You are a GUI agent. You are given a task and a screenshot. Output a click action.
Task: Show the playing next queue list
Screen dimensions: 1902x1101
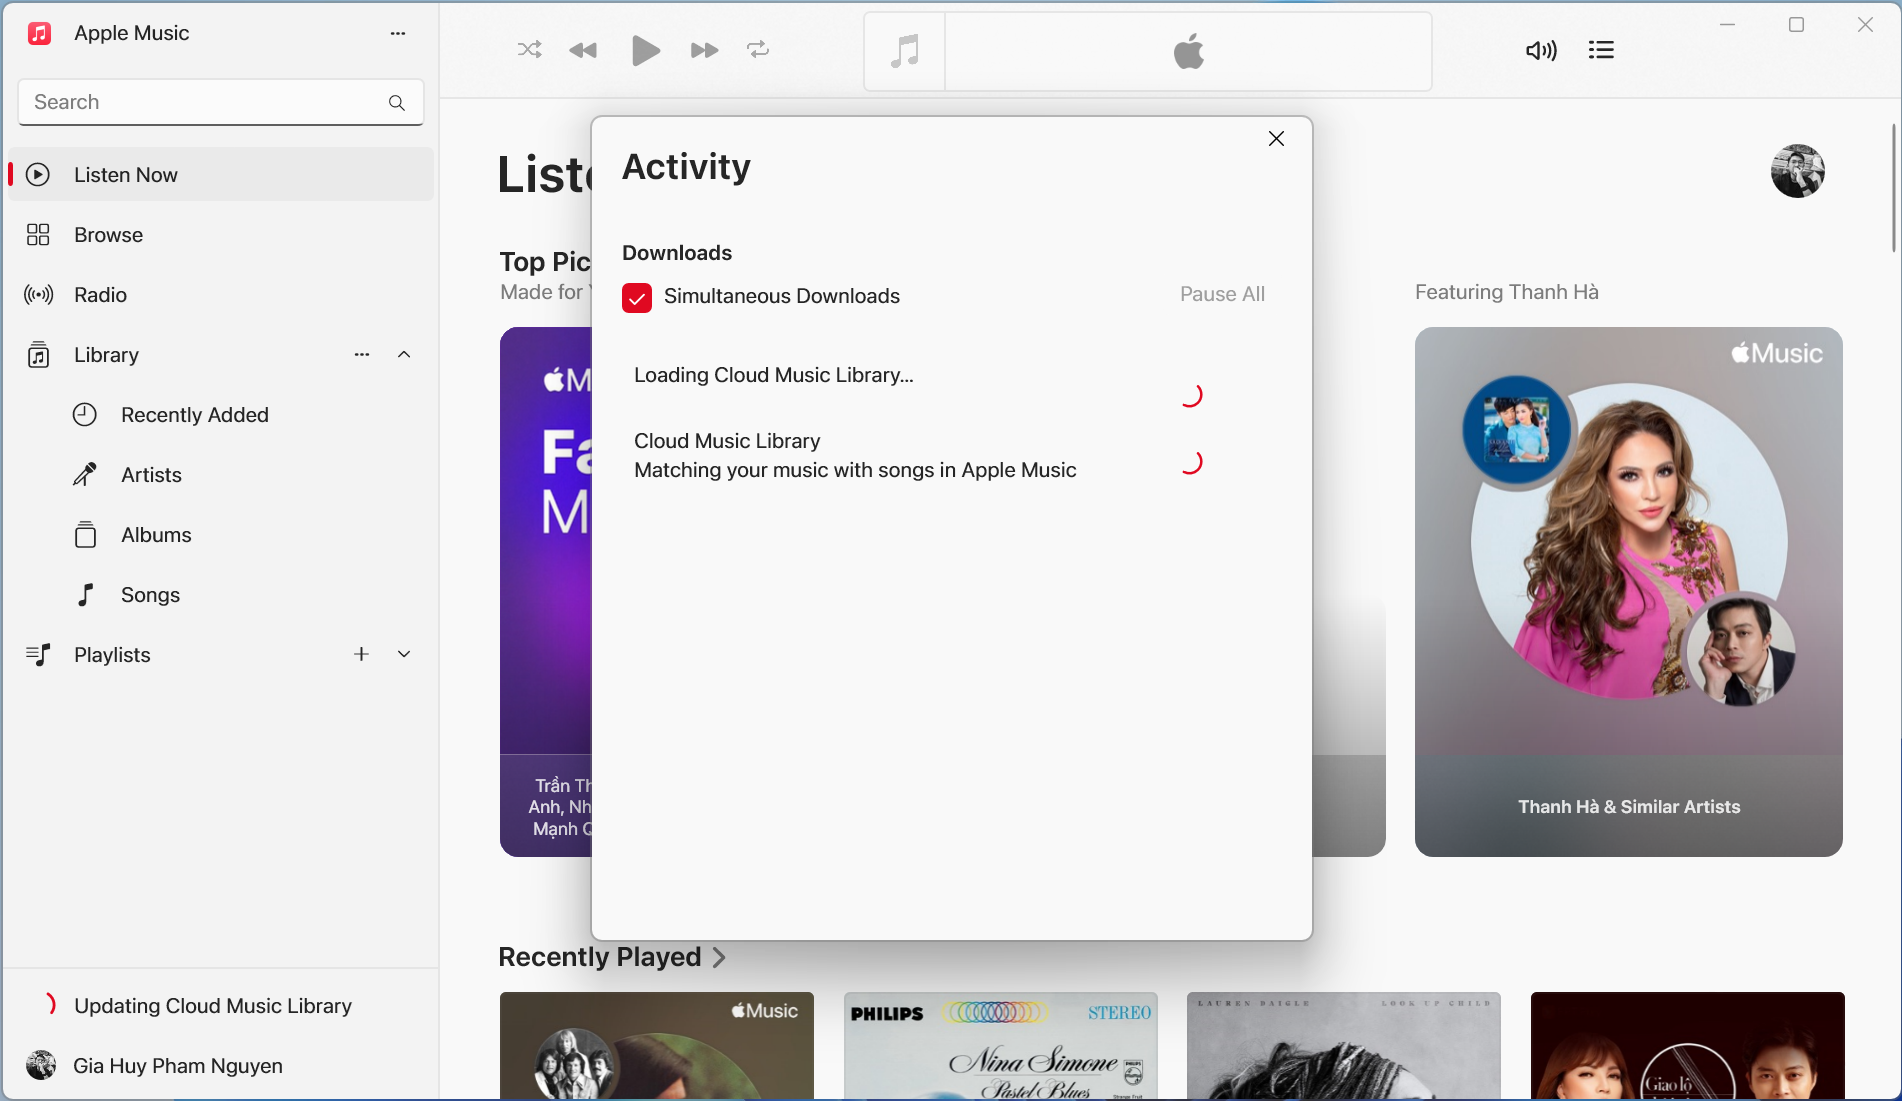pyautogui.click(x=1601, y=50)
